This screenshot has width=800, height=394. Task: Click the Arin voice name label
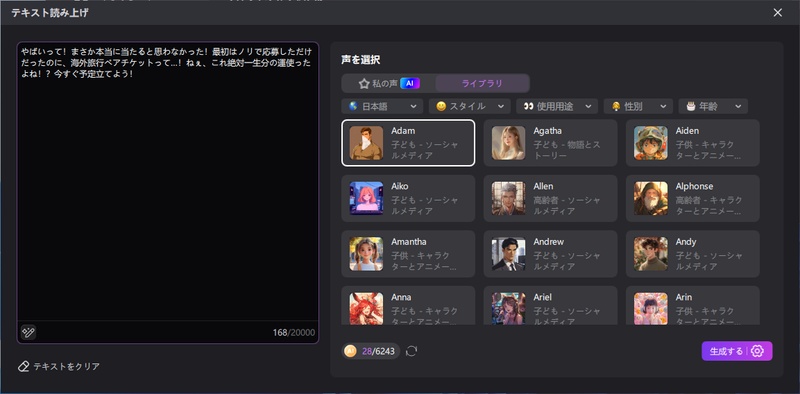pyautogui.click(x=684, y=297)
